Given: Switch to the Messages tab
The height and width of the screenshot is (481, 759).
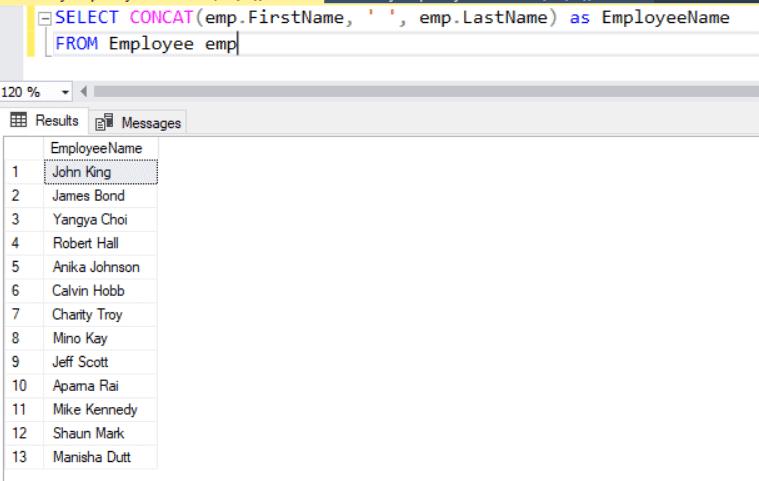Looking at the screenshot, I should [139, 122].
